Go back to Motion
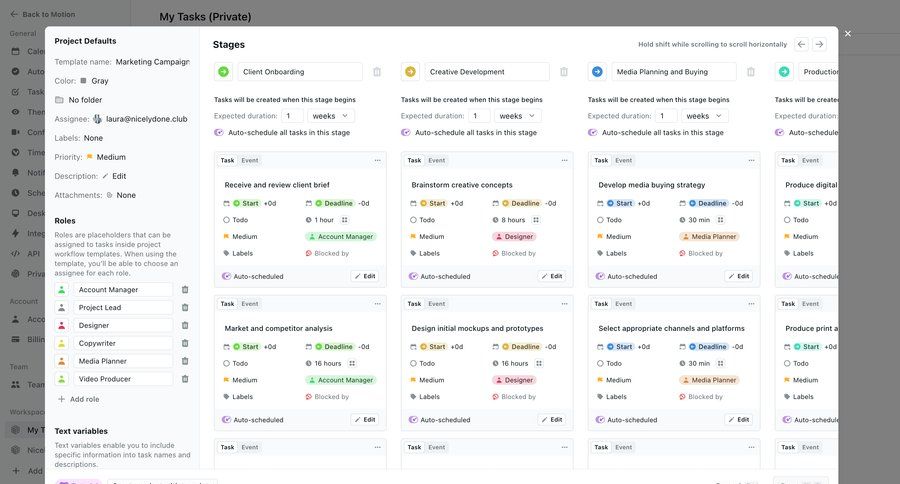The width and height of the screenshot is (900, 484). [x=42, y=14]
